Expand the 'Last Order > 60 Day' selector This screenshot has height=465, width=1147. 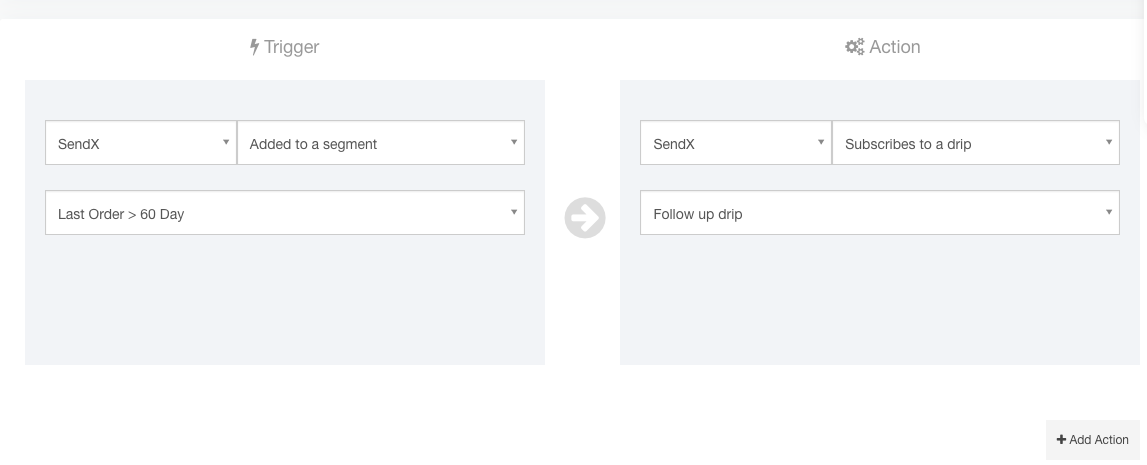(284, 214)
